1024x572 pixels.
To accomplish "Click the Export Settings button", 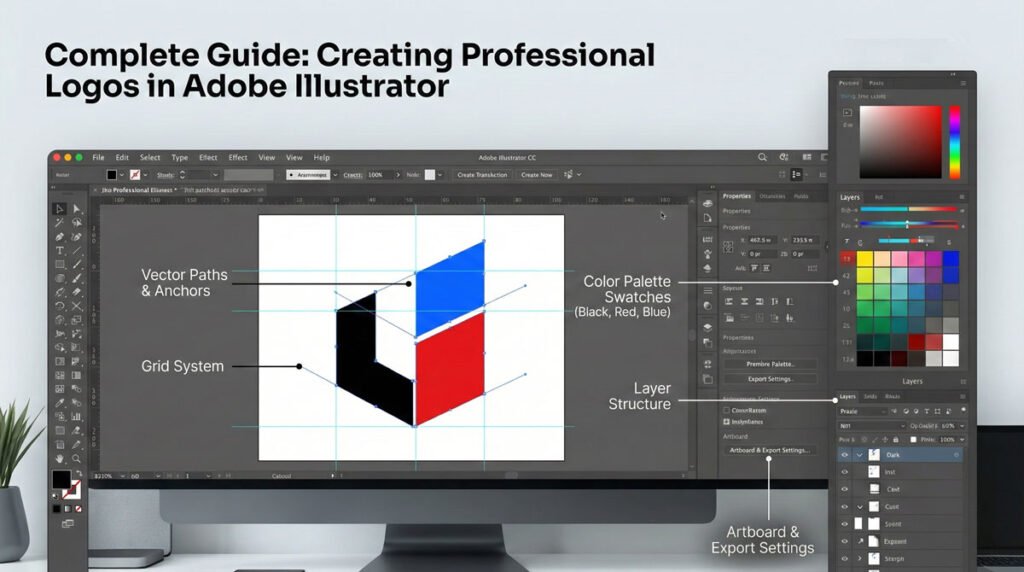I will click(769, 379).
